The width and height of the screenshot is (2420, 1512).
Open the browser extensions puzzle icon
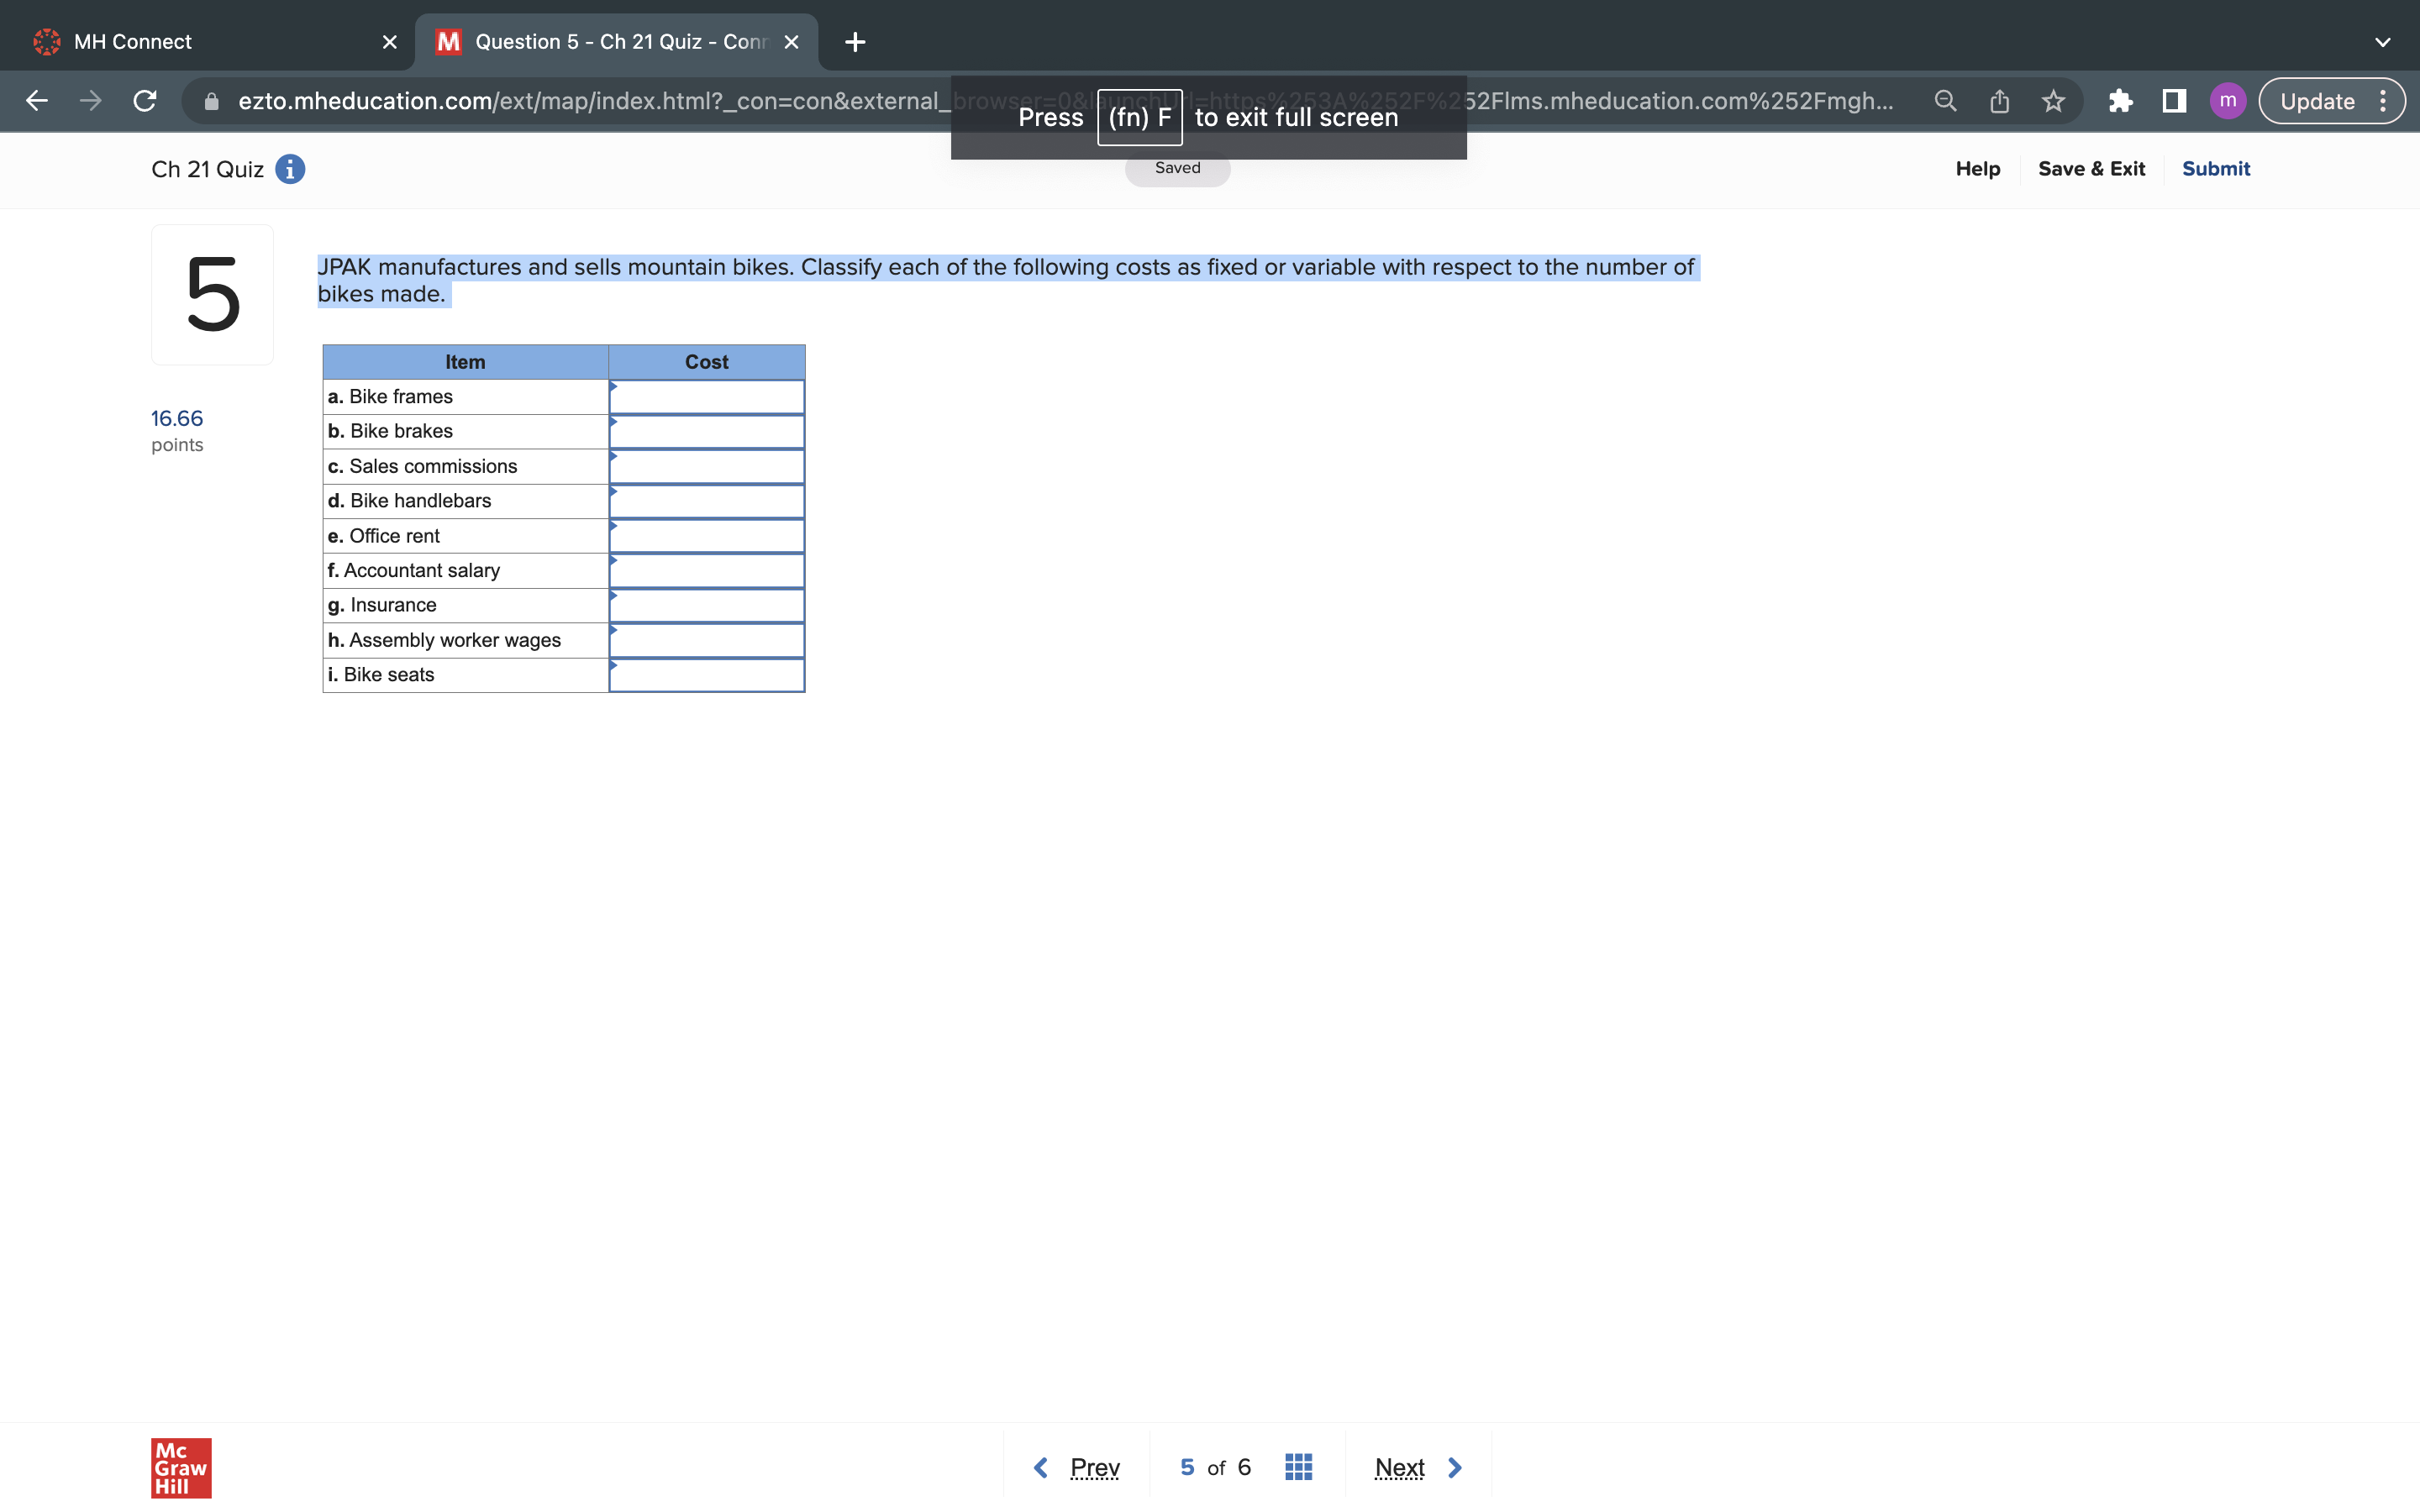2120,101
